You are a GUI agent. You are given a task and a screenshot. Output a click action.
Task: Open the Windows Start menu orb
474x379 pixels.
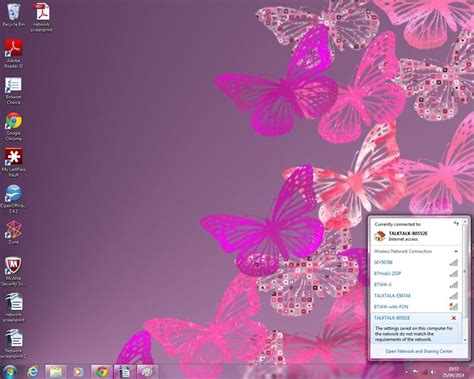[10, 372]
